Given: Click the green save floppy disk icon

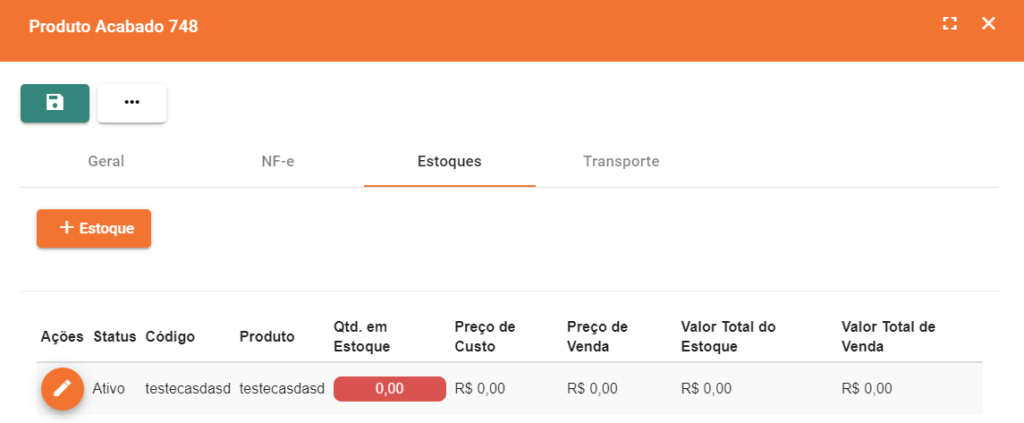Looking at the screenshot, I should click(55, 103).
